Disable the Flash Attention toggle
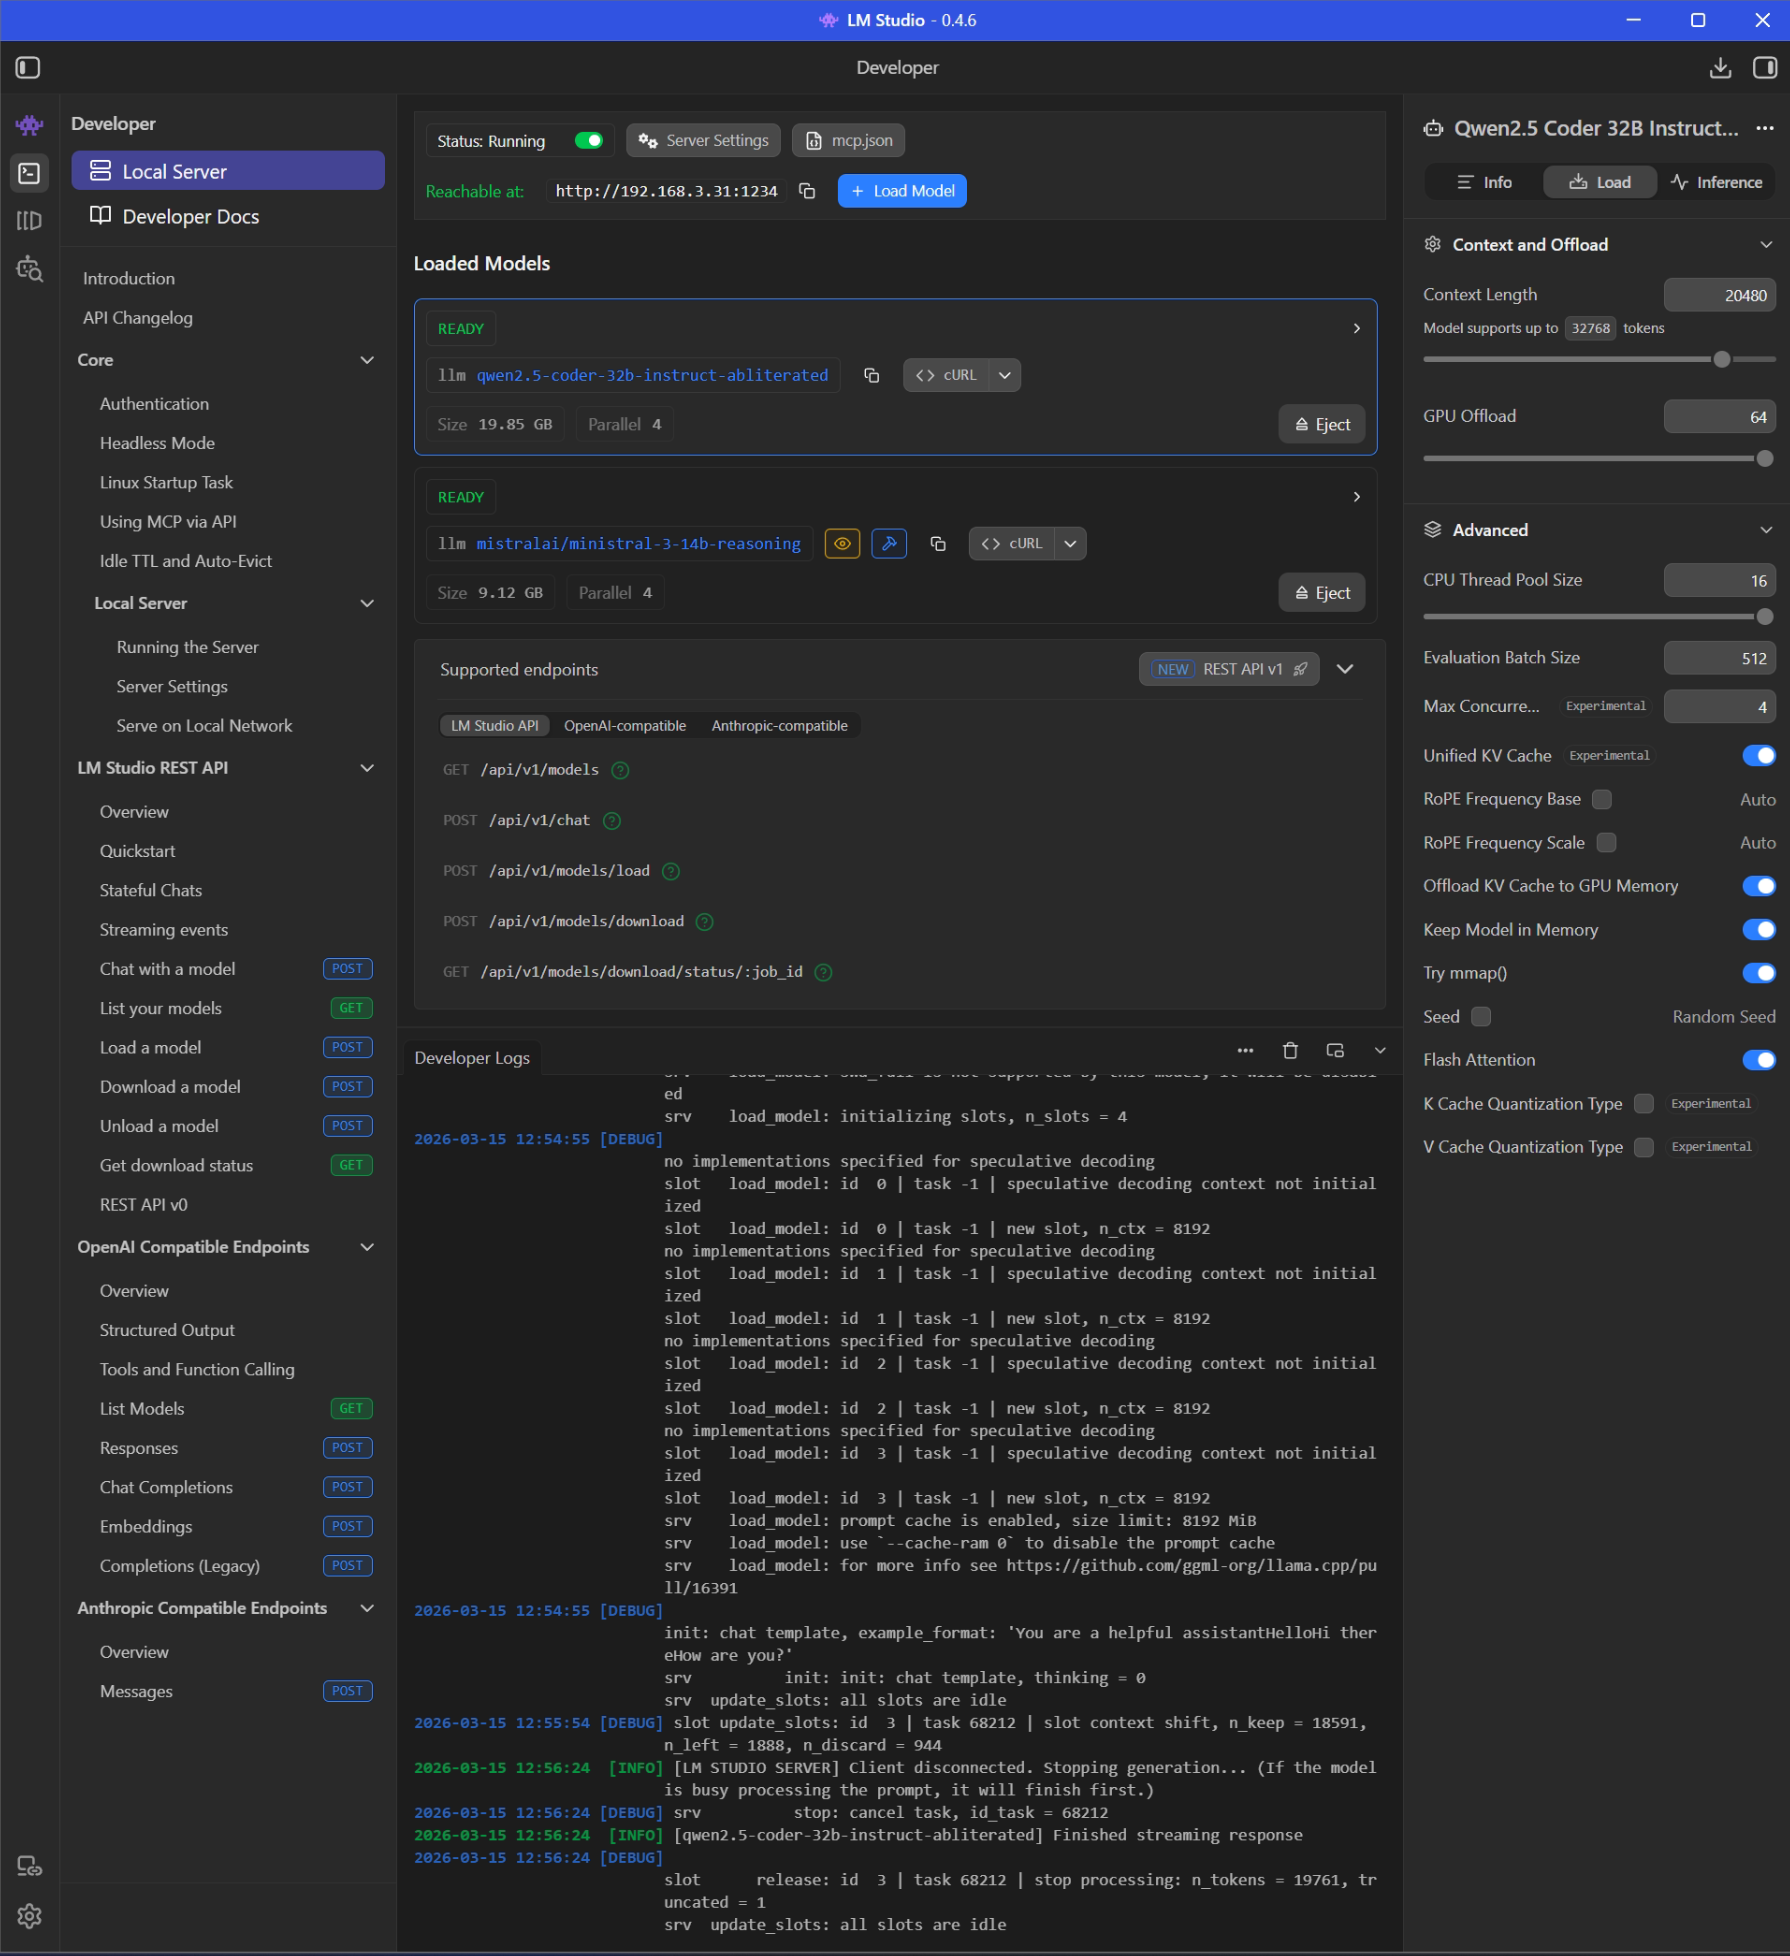This screenshot has width=1790, height=1956. point(1758,1060)
